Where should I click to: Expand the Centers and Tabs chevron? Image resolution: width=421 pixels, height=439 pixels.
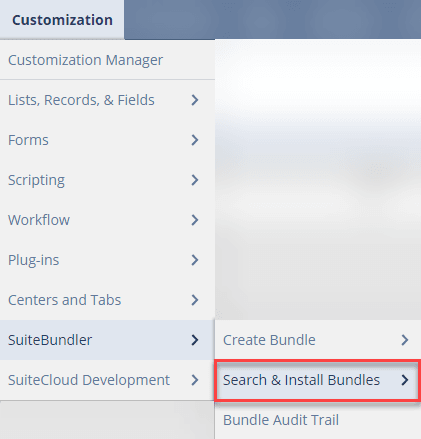[195, 300]
